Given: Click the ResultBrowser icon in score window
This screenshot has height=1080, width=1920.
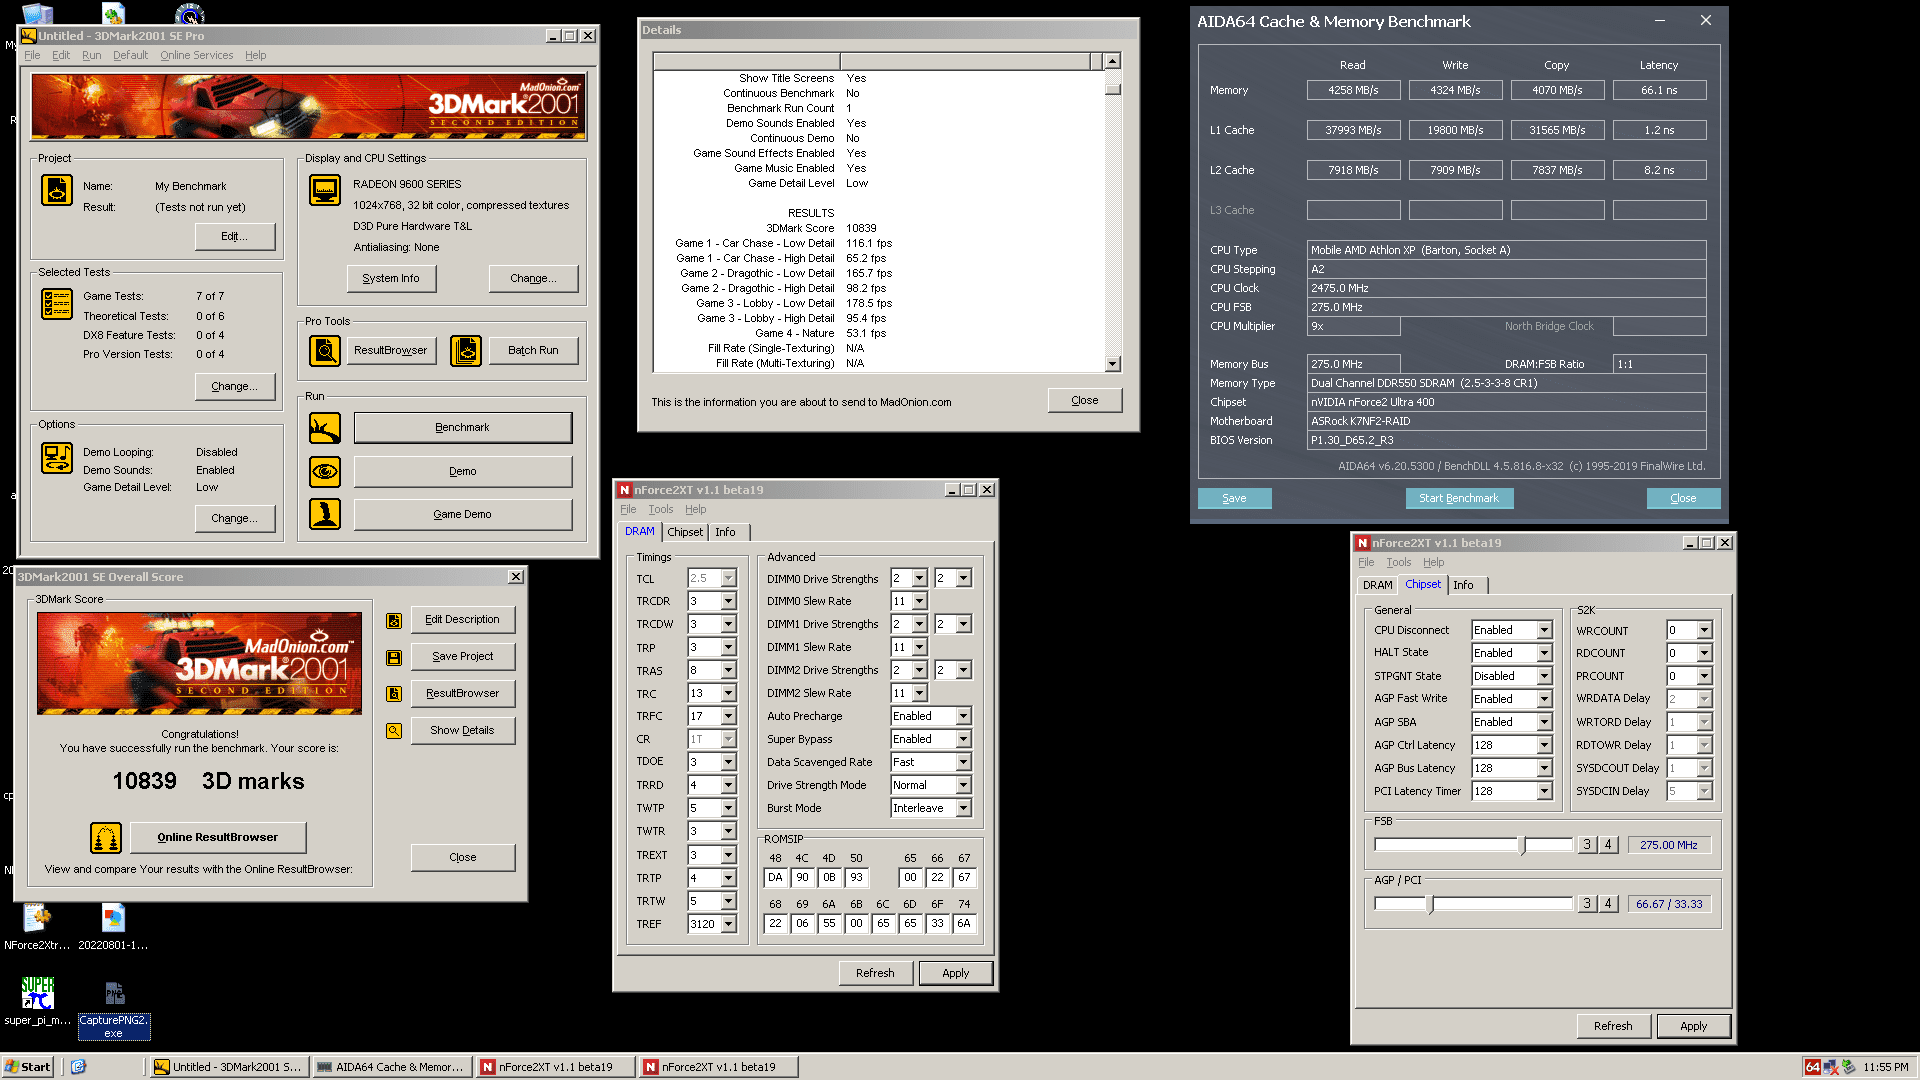Looking at the screenshot, I should click(394, 694).
